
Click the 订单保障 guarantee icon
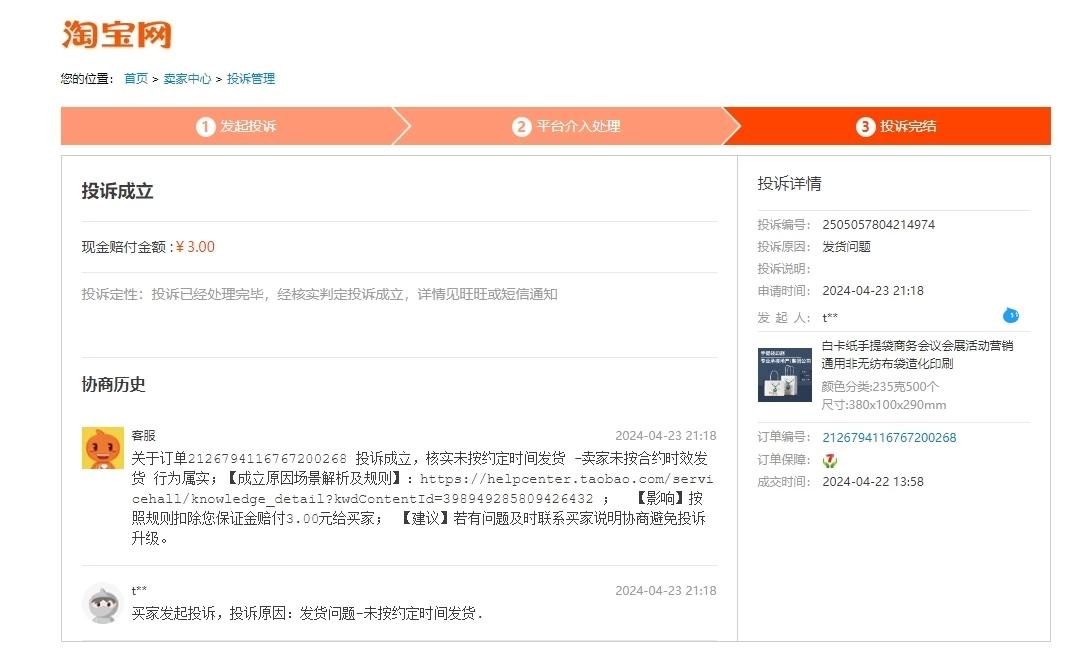[x=830, y=461]
